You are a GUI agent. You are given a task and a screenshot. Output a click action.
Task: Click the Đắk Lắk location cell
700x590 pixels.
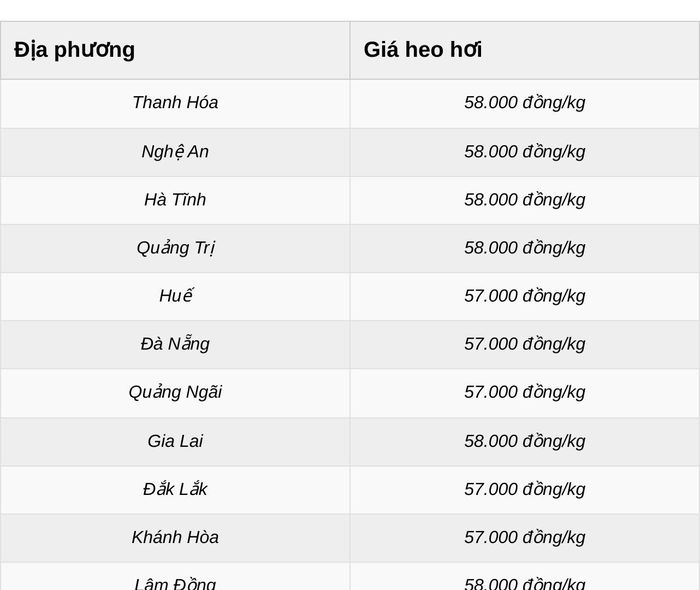(x=175, y=490)
